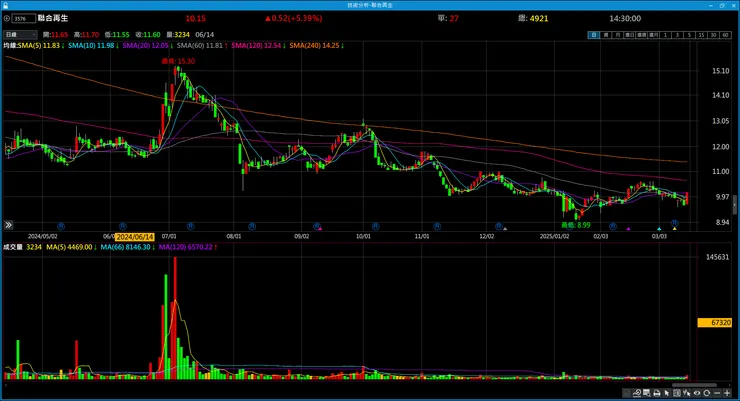Click the crosshair pointer tool icon
This screenshot has height=401, width=740.
click(x=687, y=393)
